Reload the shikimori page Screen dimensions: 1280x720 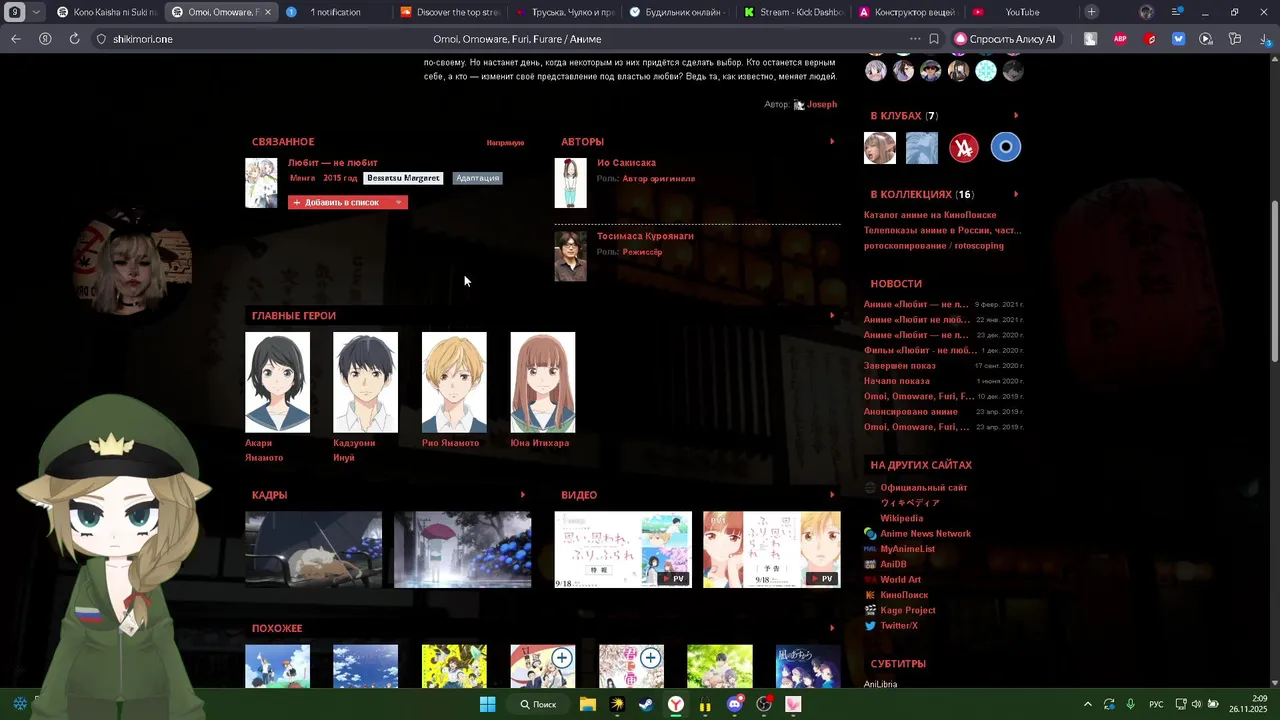click(x=74, y=39)
